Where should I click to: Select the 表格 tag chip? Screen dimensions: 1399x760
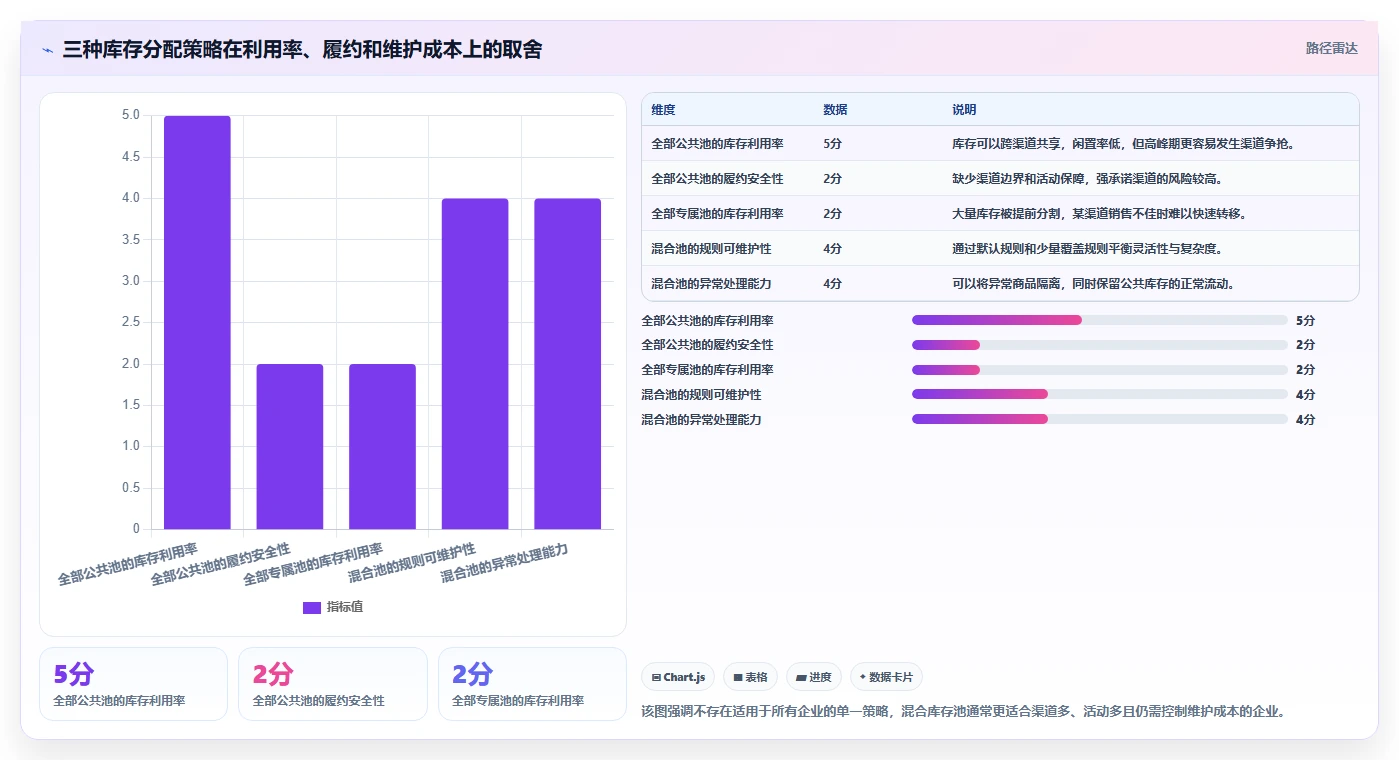coord(750,677)
